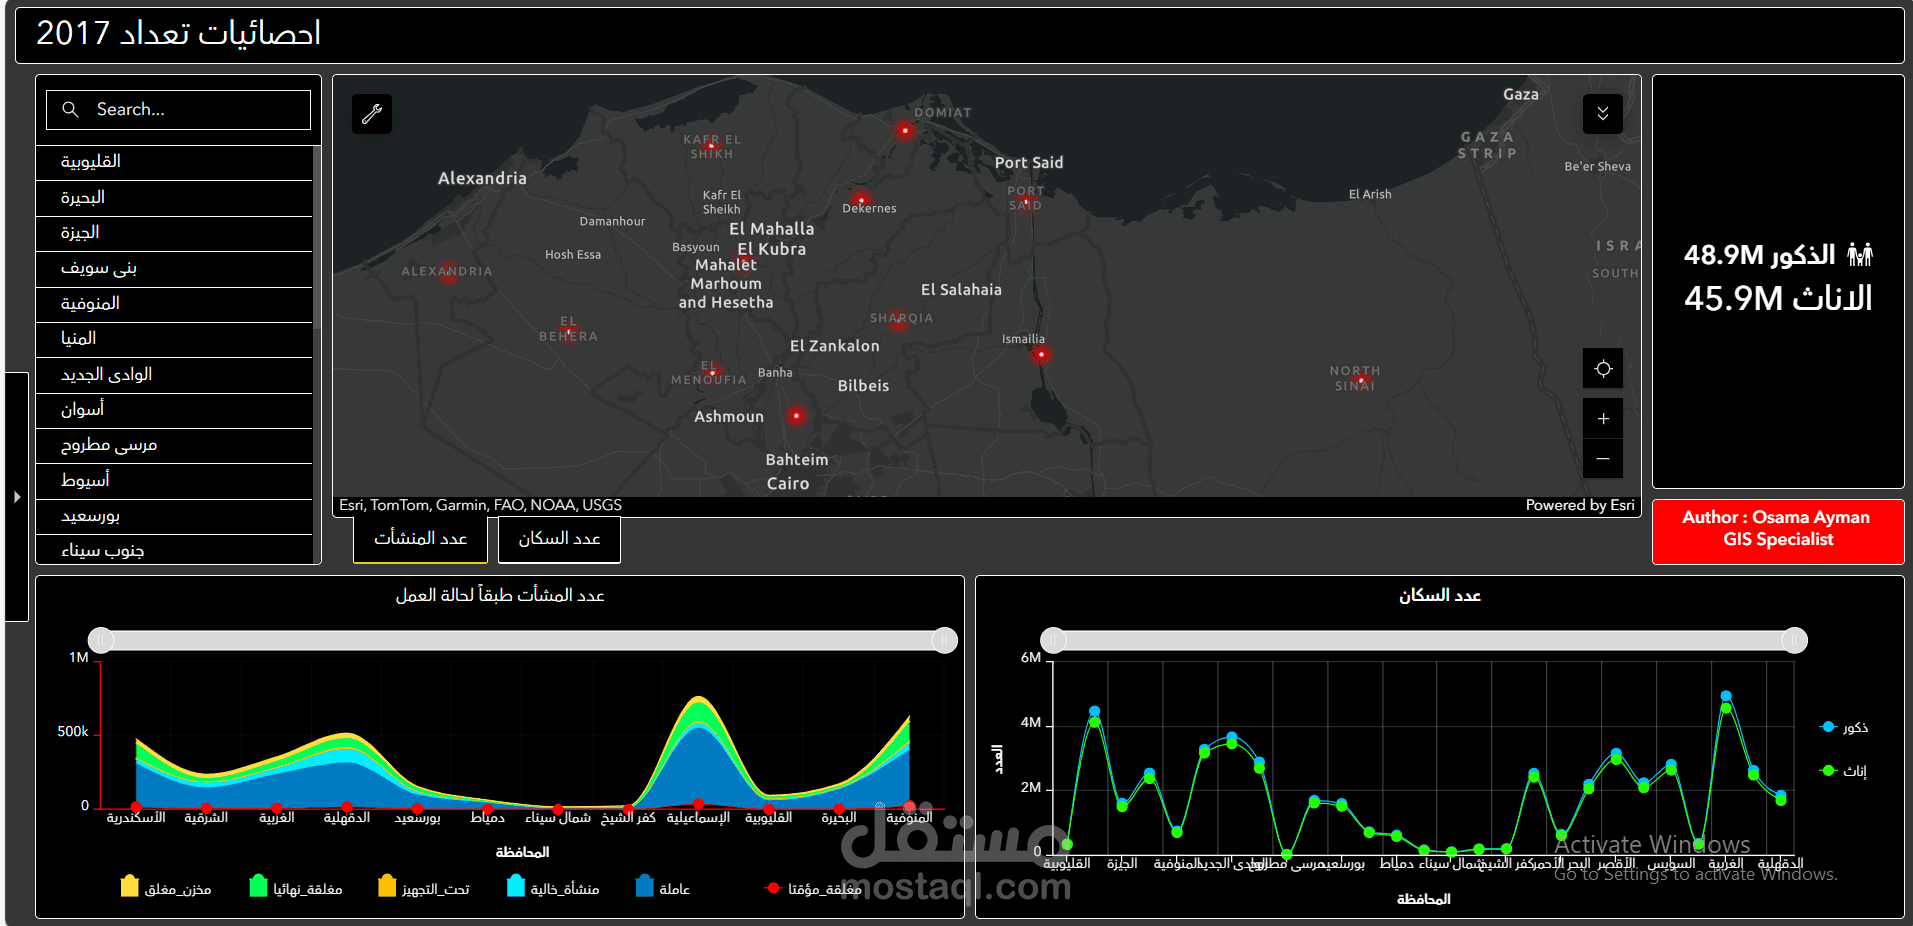Click the red map marker at El Menoufia
Viewport: 1913px width, 926px height.
pos(711,372)
